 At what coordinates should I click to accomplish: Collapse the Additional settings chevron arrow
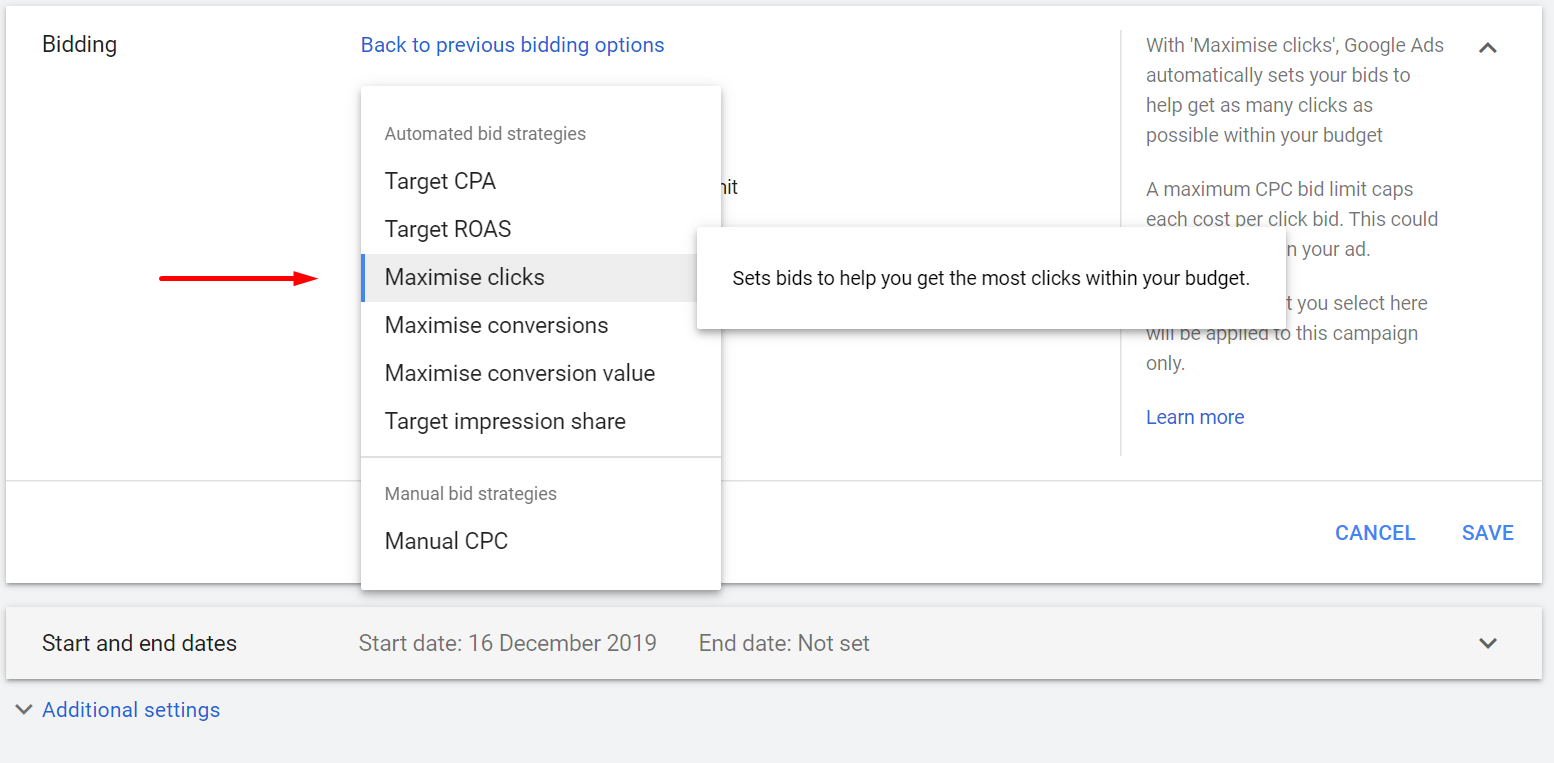click(24, 709)
